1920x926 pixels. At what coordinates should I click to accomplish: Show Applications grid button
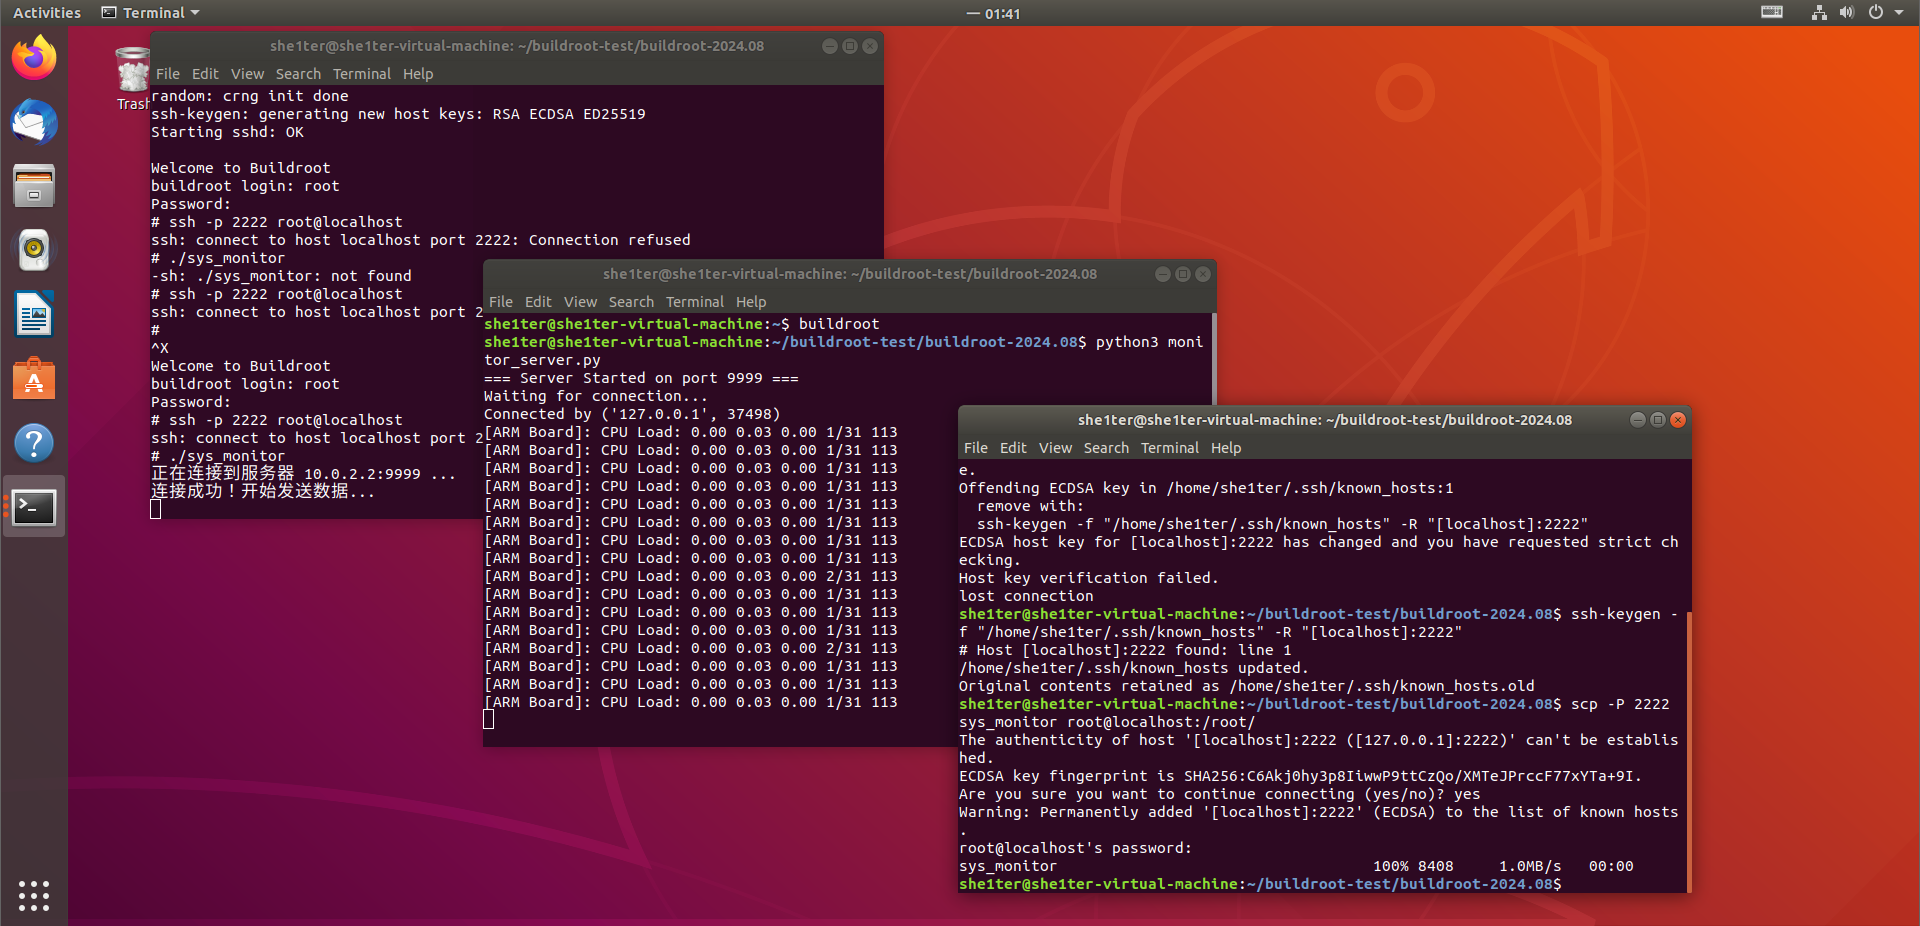pyautogui.click(x=34, y=895)
